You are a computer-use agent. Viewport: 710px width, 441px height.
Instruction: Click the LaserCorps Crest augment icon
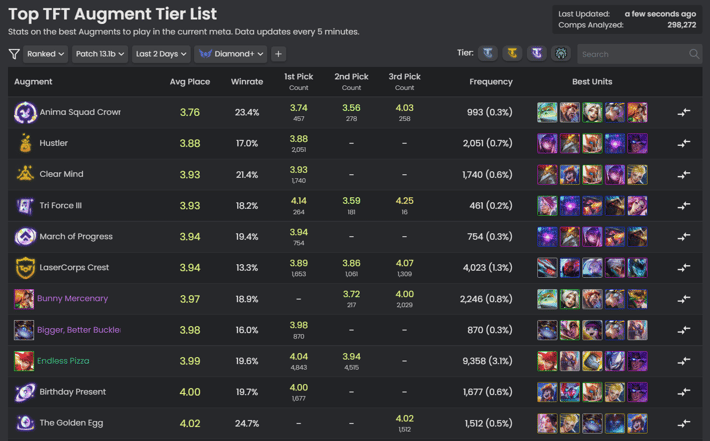(x=25, y=268)
